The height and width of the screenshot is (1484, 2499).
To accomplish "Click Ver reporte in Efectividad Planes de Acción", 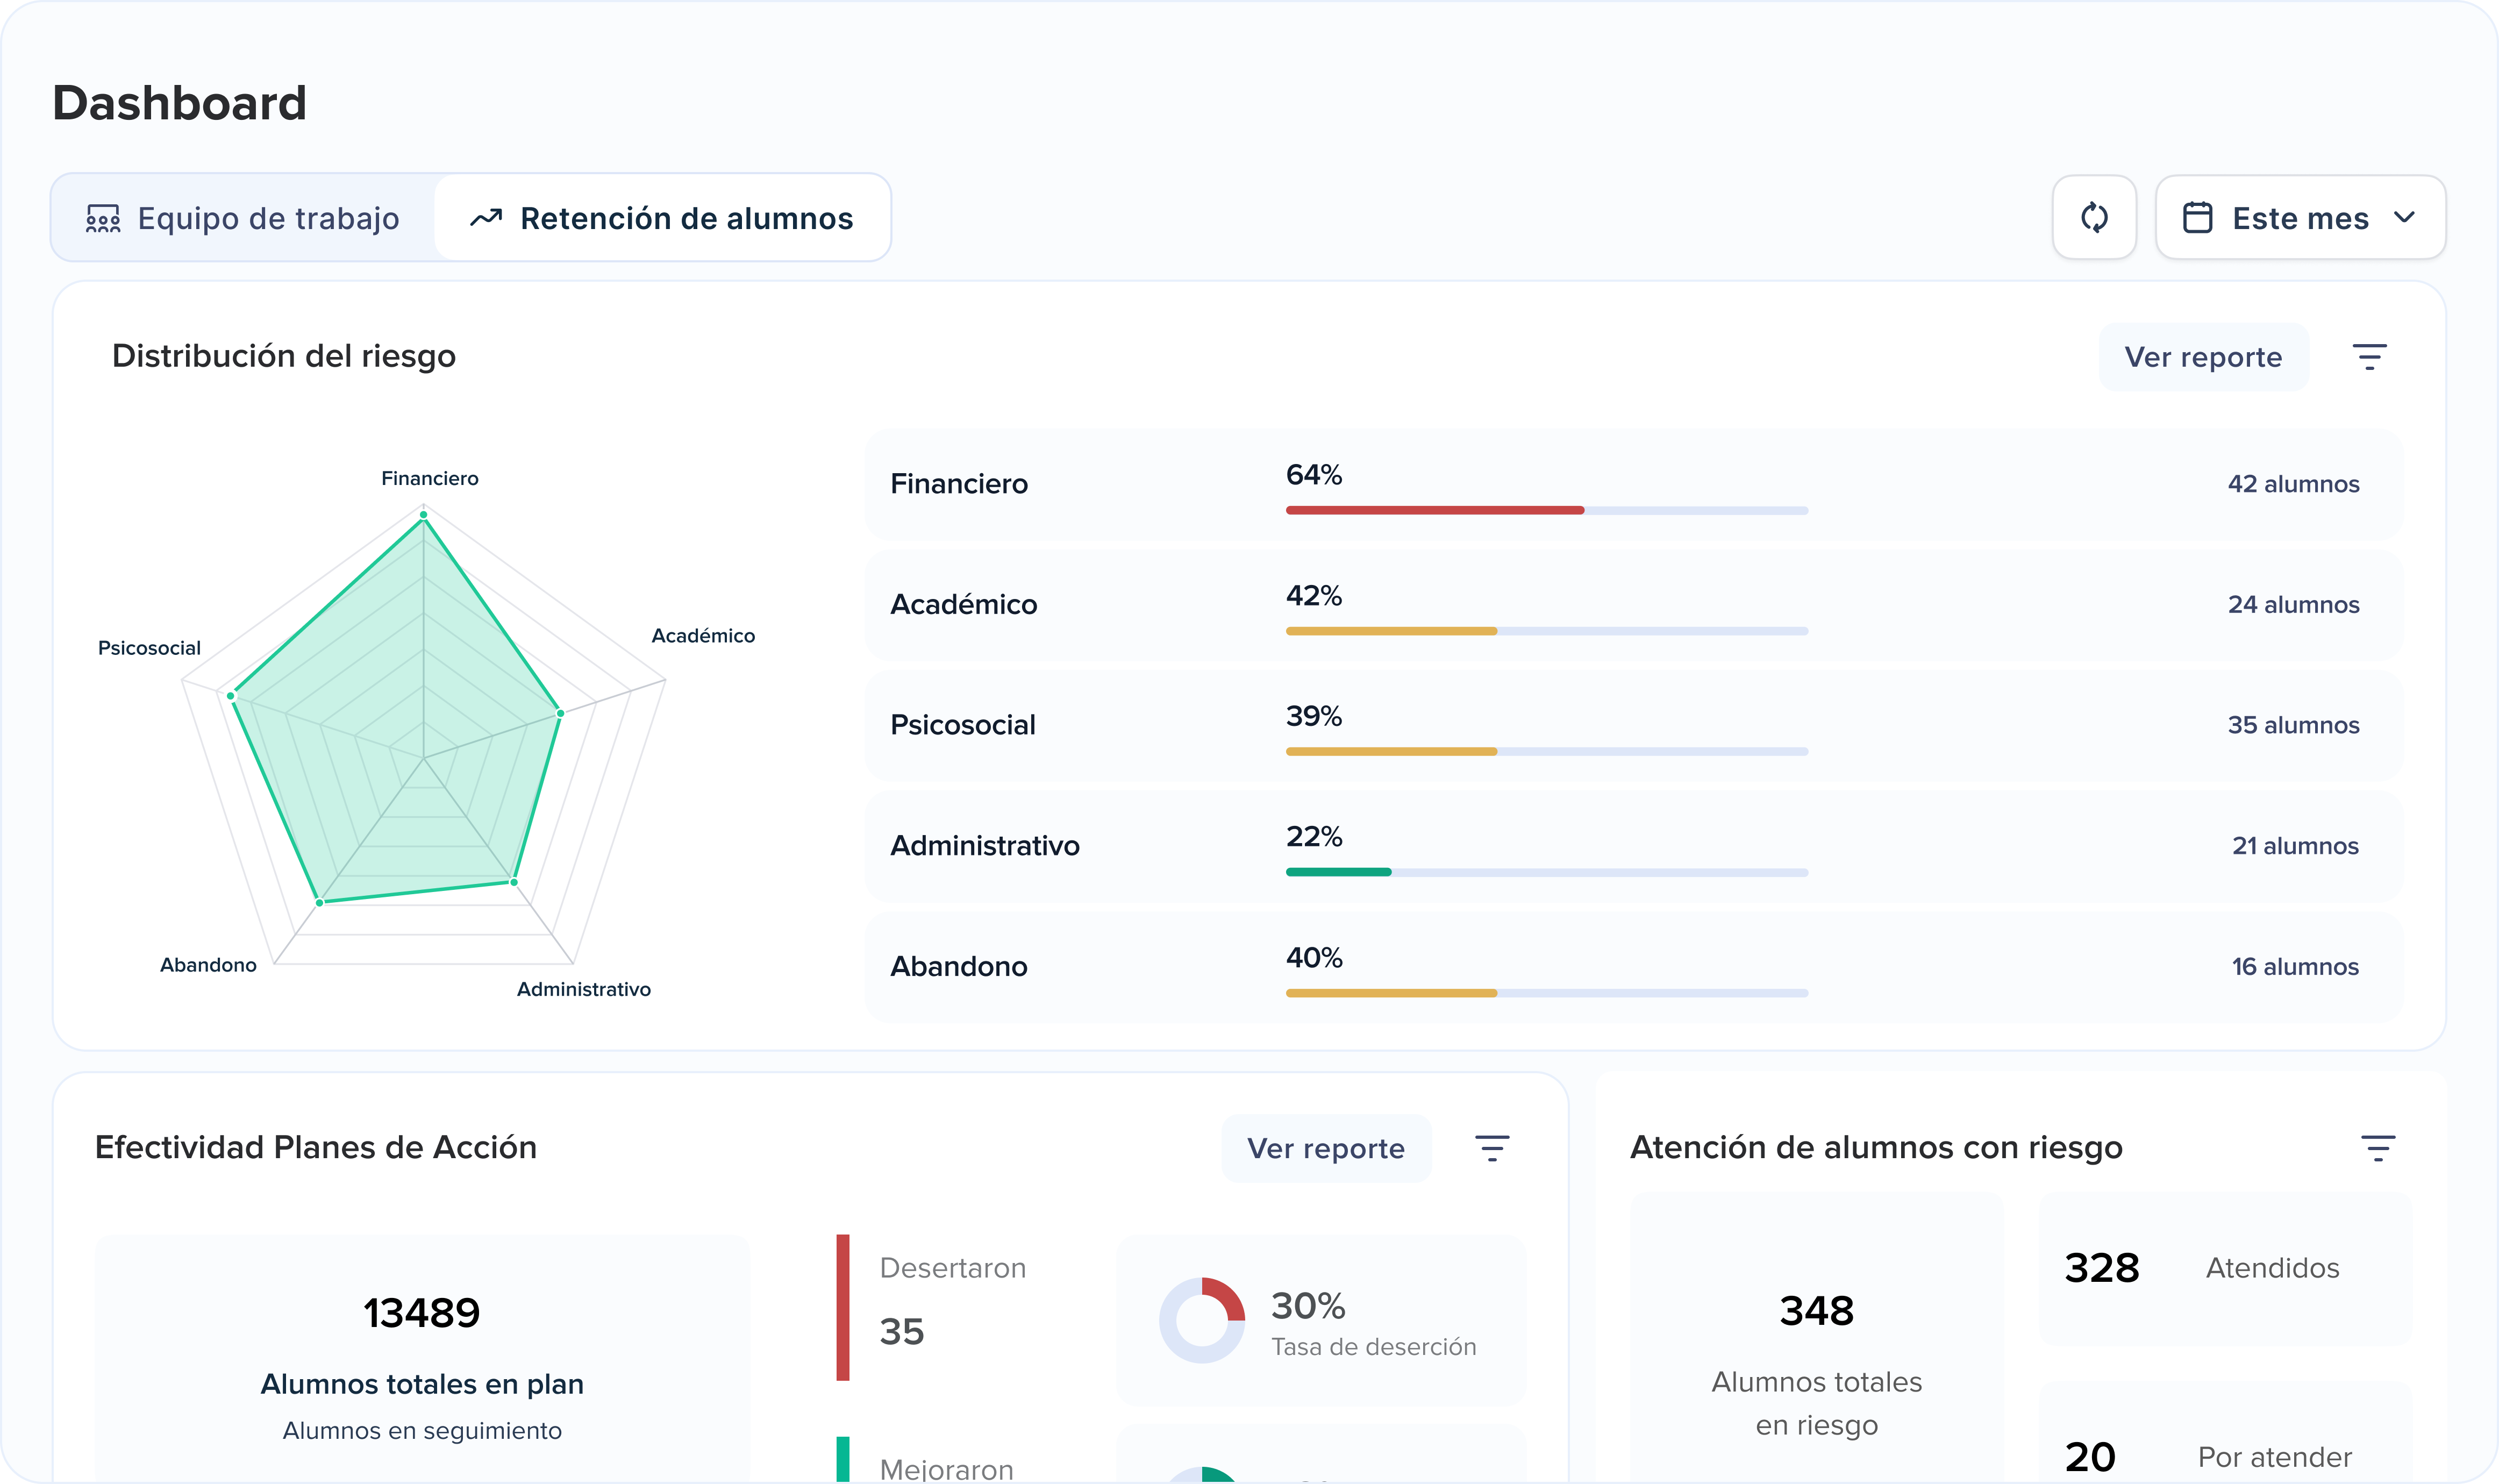I will [x=1326, y=1148].
